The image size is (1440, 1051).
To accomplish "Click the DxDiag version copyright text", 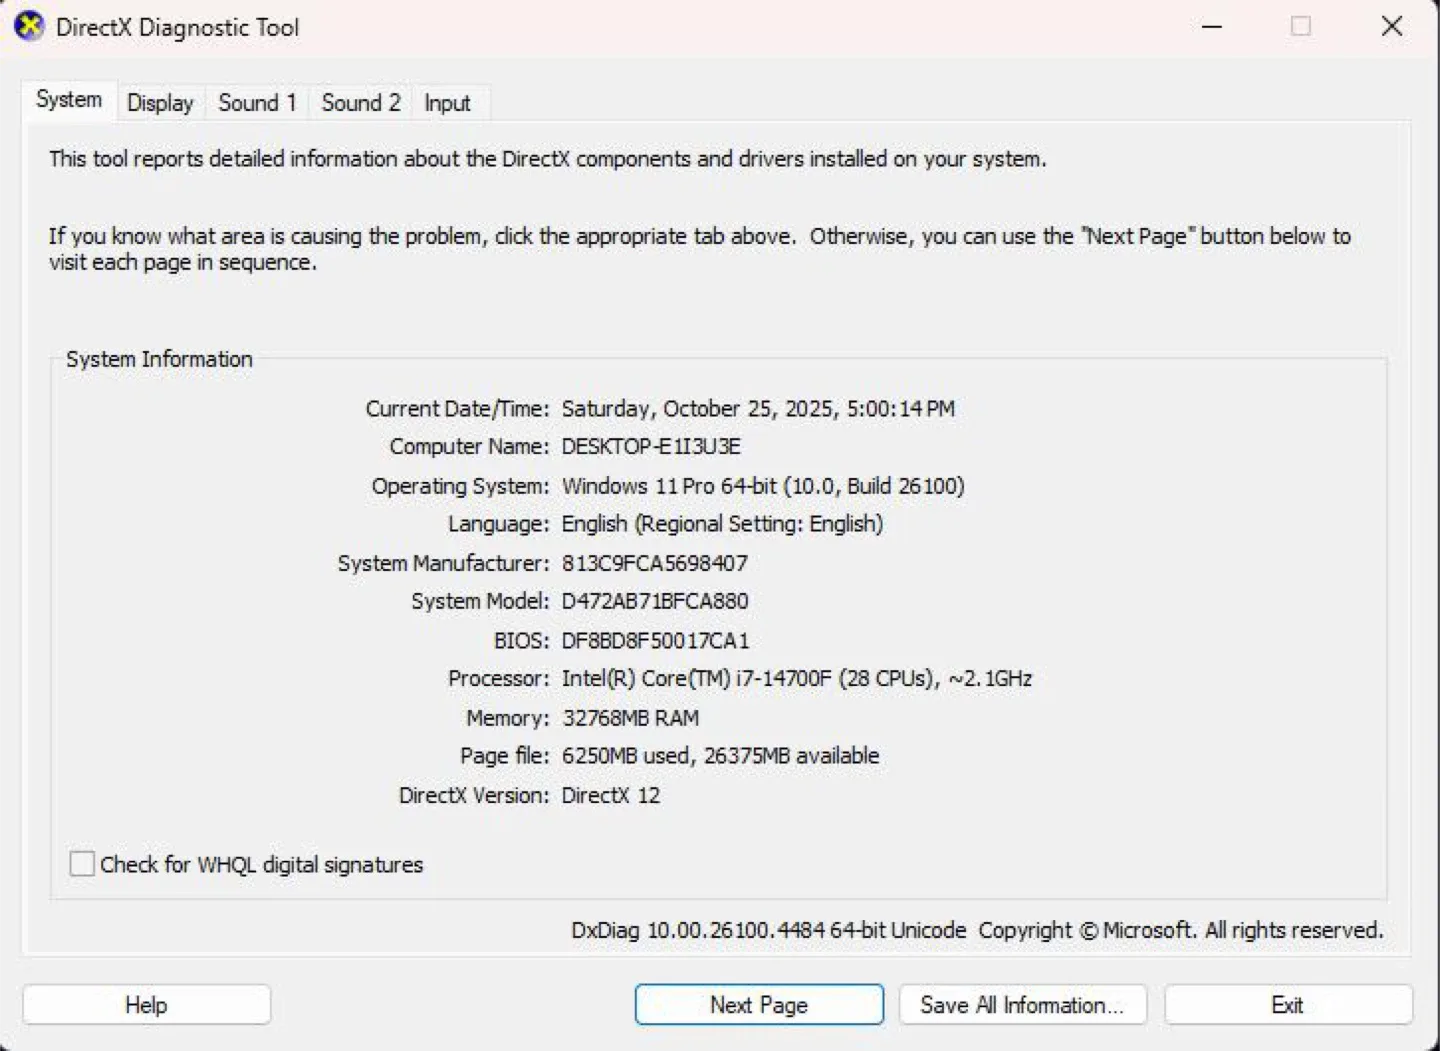I will coord(976,930).
